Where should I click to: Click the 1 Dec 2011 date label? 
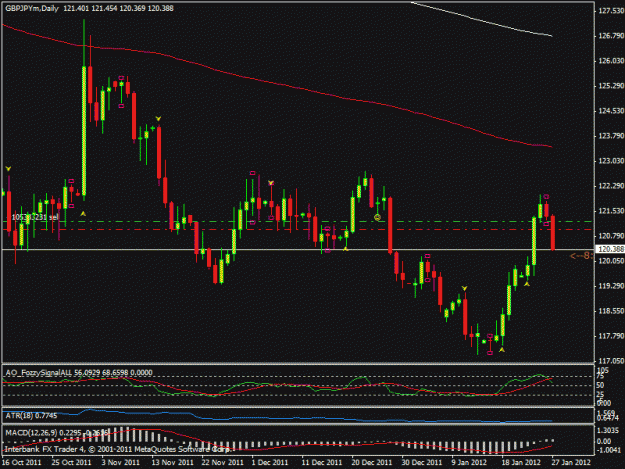[x=269, y=463]
